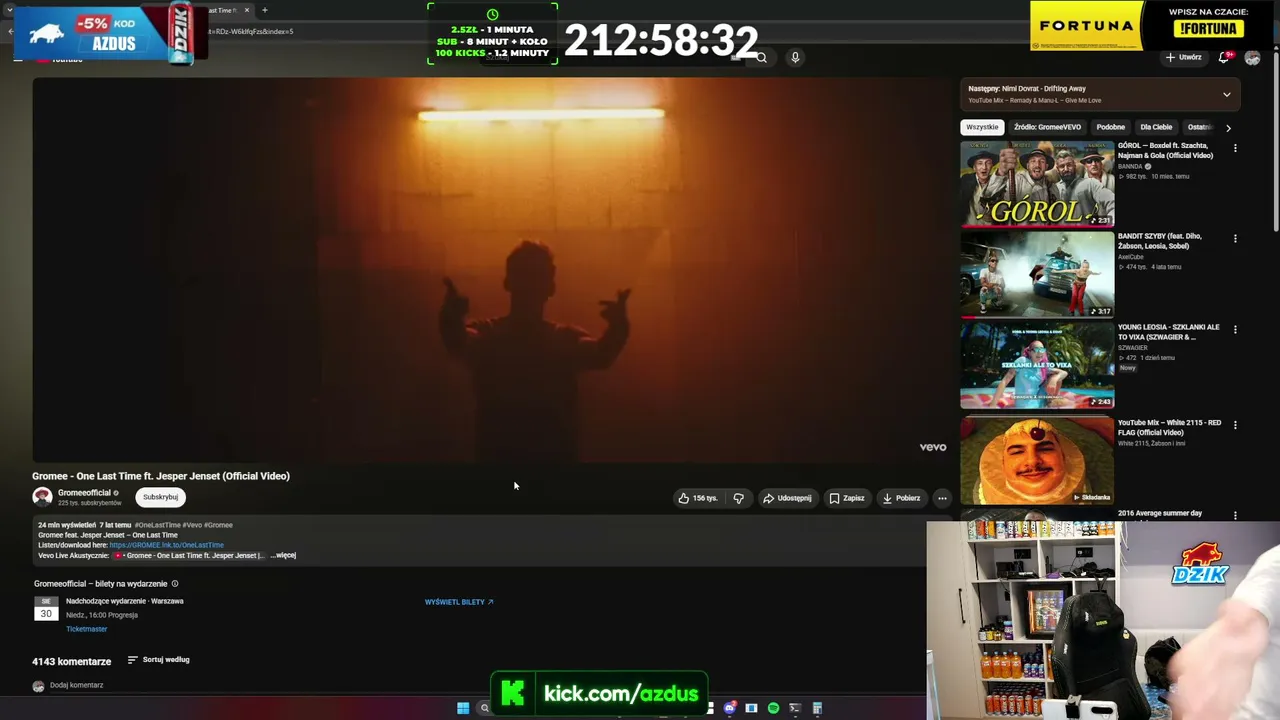Viewport: 1280px width, 720px height.
Task: Click the BANDIT SZYBY video title
Action: coord(1160,241)
